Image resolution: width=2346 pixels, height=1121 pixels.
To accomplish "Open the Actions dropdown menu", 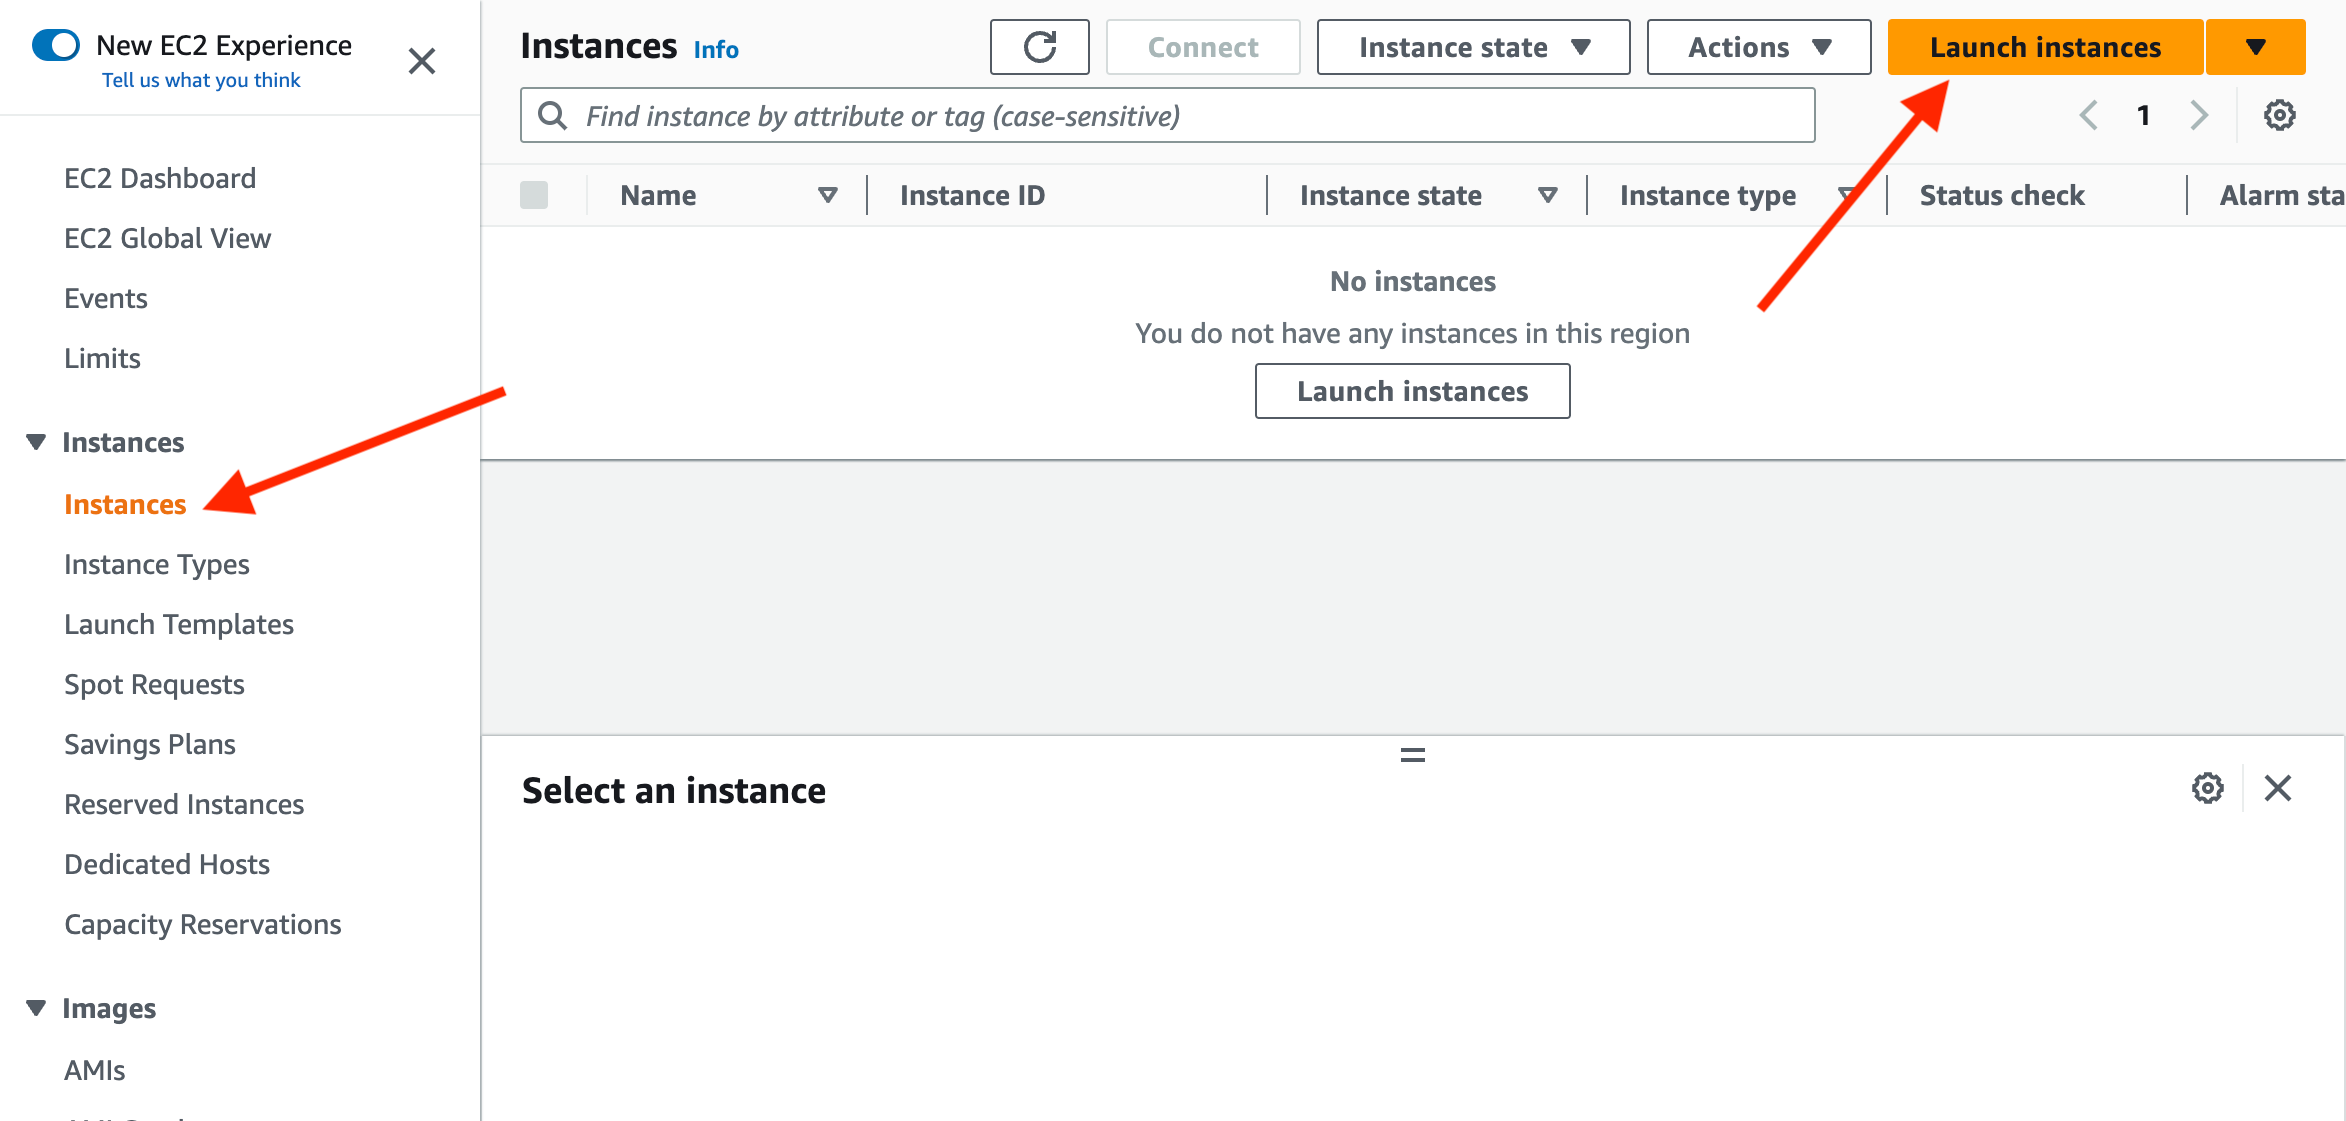I will (x=1758, y=47).
